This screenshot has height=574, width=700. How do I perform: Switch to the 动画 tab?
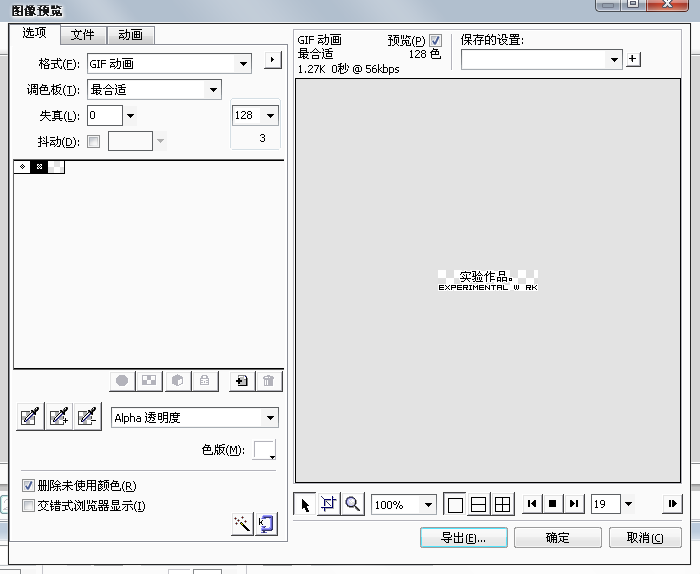(130, 35)
